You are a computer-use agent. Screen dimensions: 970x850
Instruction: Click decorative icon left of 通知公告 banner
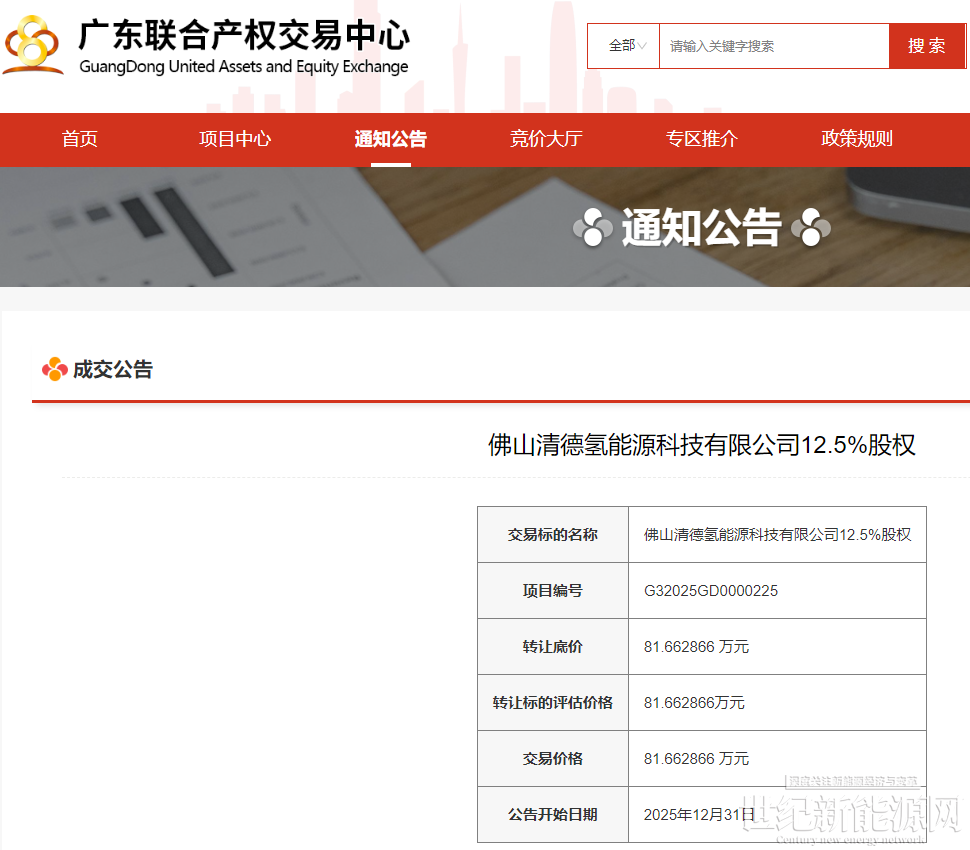pyautogui.click(x=592, y=228)
